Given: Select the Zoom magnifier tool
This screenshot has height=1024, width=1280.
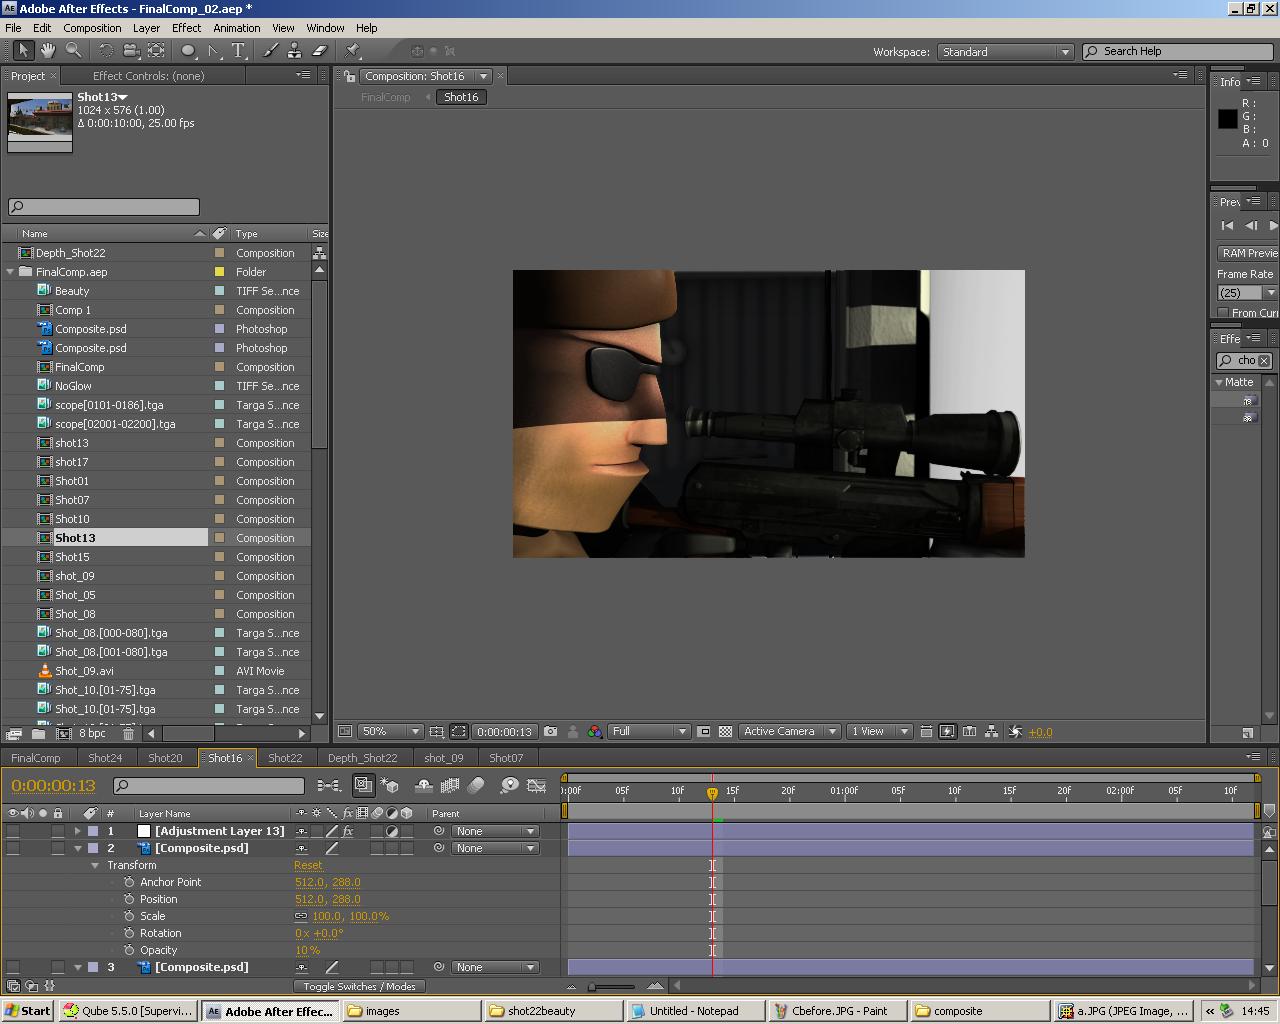Looking at the screenshot, I should click(x=73, y=50).
